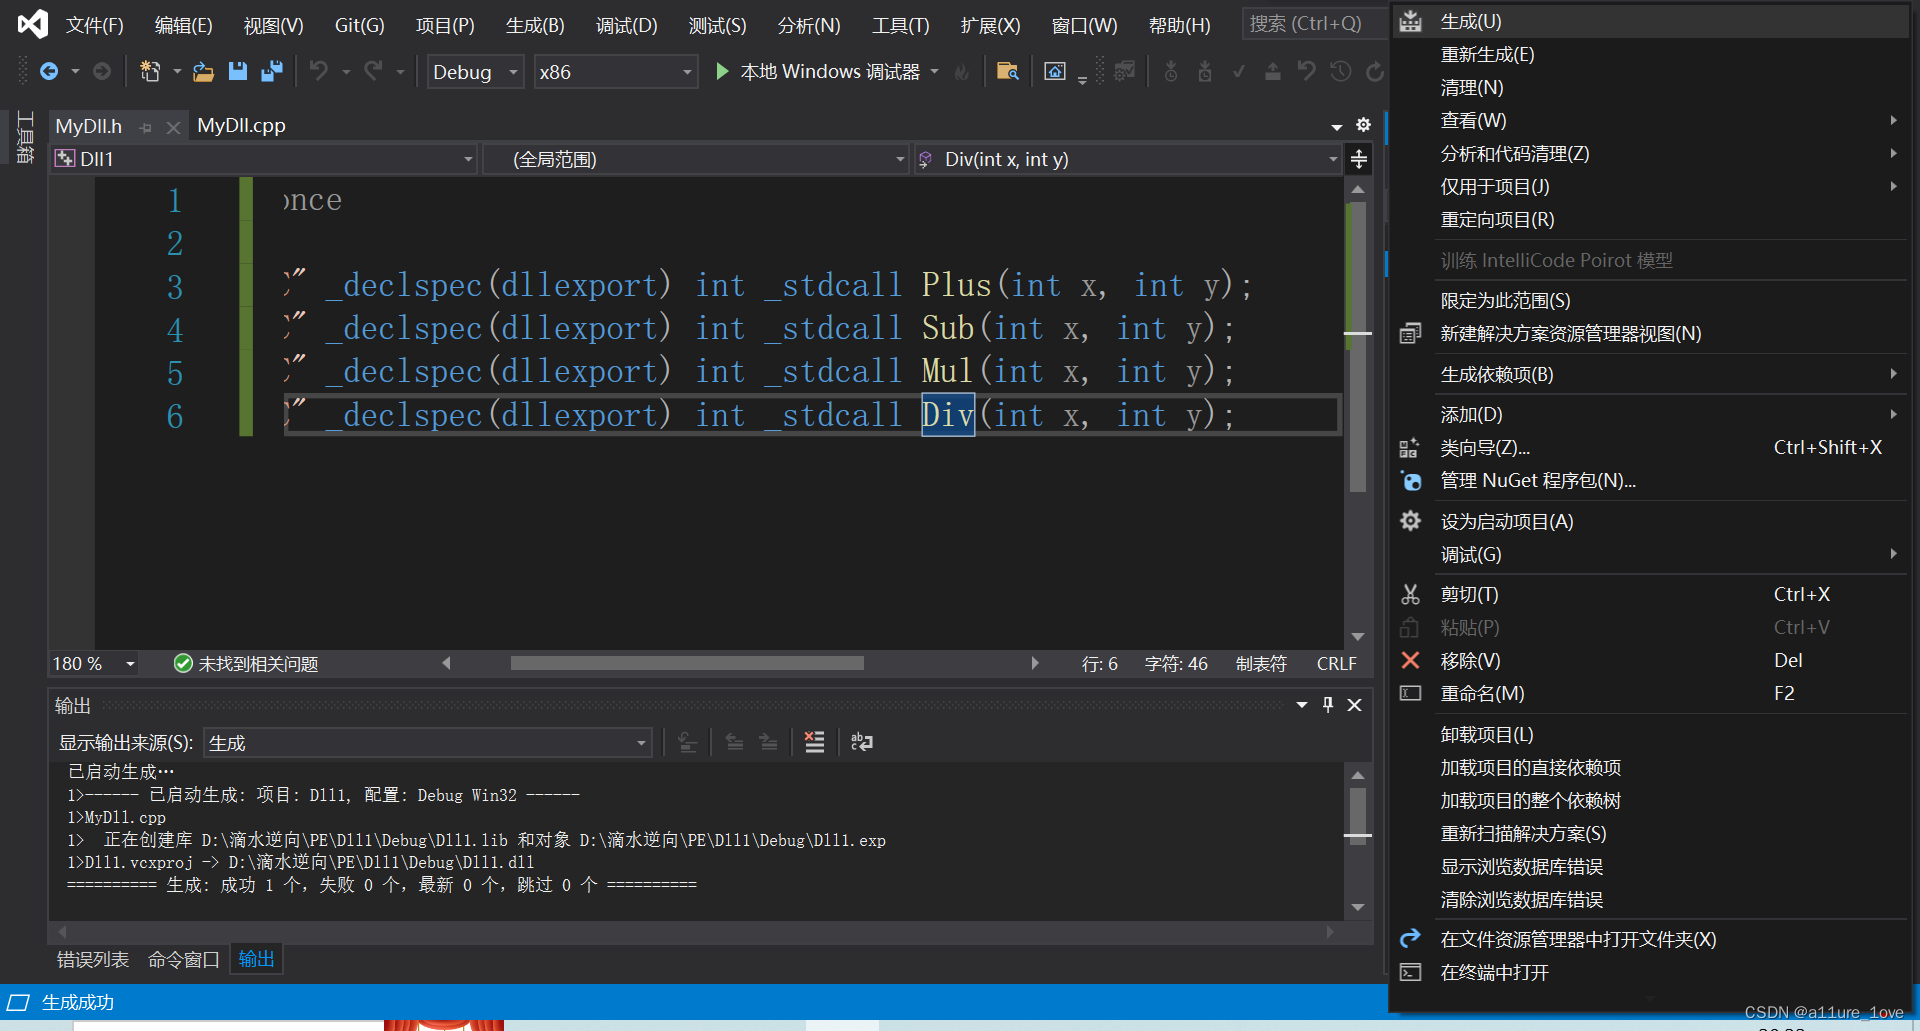Click the Open in Terminal icon
The height and width of the screenshot is (1031, 1920).
pos(1410,972)
